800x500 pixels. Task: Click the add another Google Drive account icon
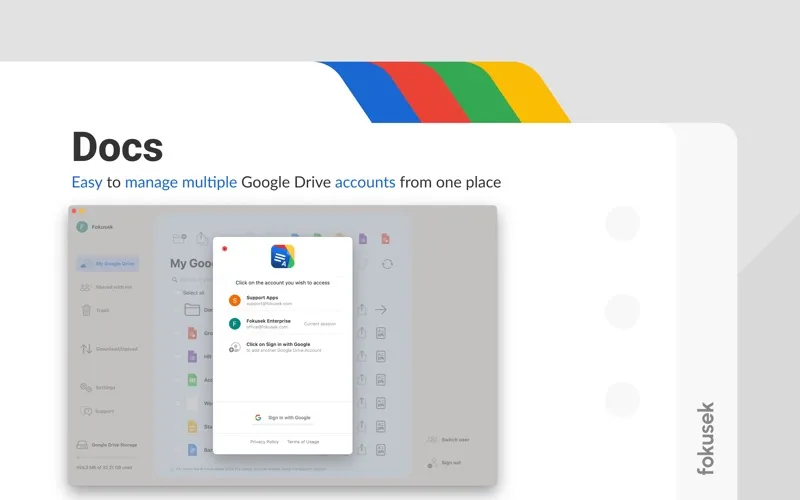click(x=234, y=347)
